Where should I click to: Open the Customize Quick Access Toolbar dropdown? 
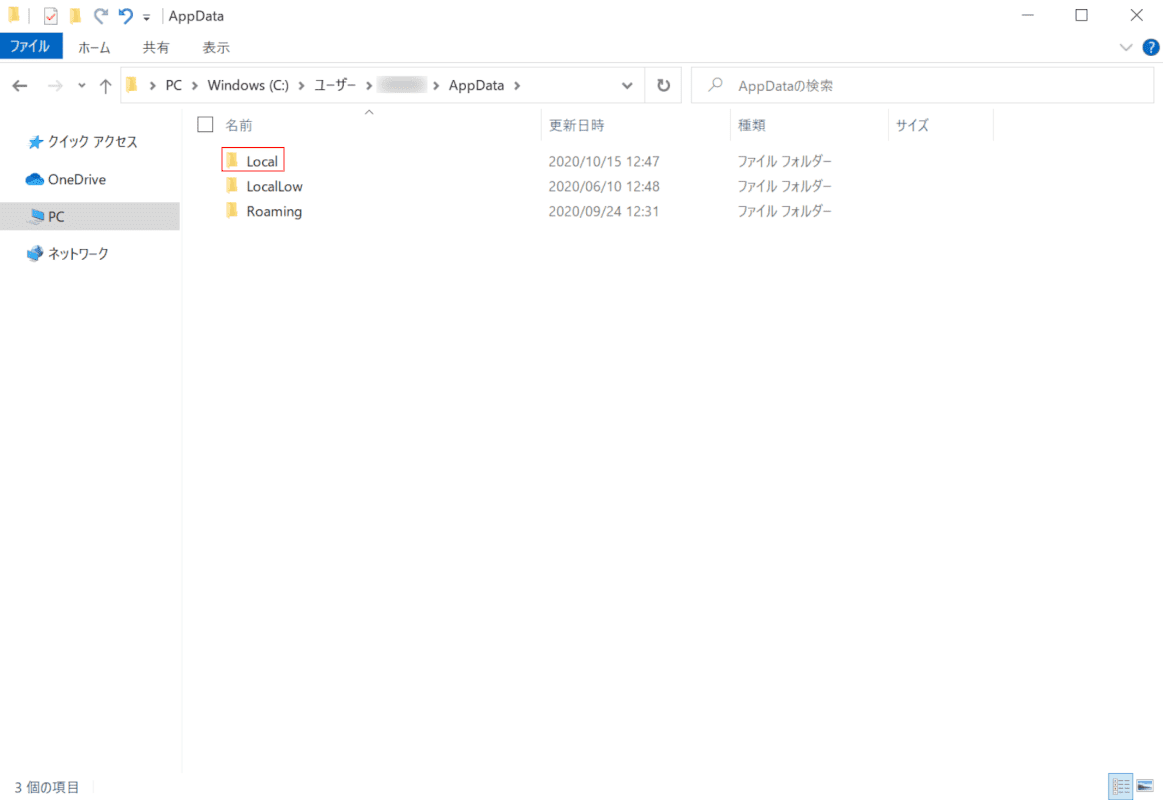tap(147, 17)
